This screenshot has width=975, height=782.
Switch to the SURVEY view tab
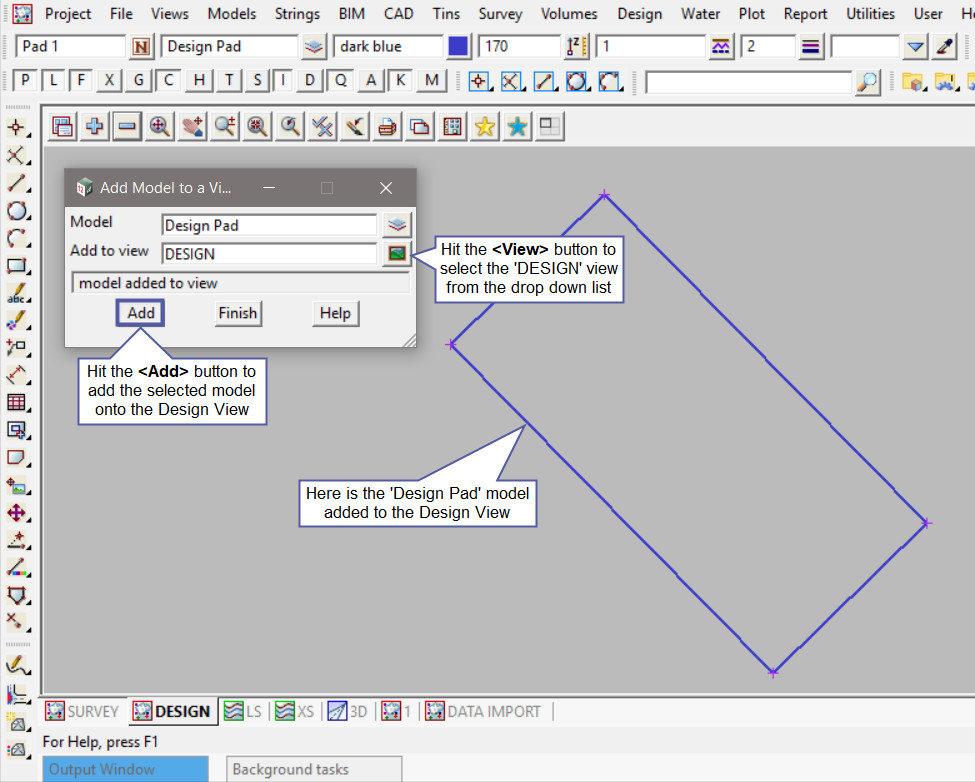[x=83, y=711]
